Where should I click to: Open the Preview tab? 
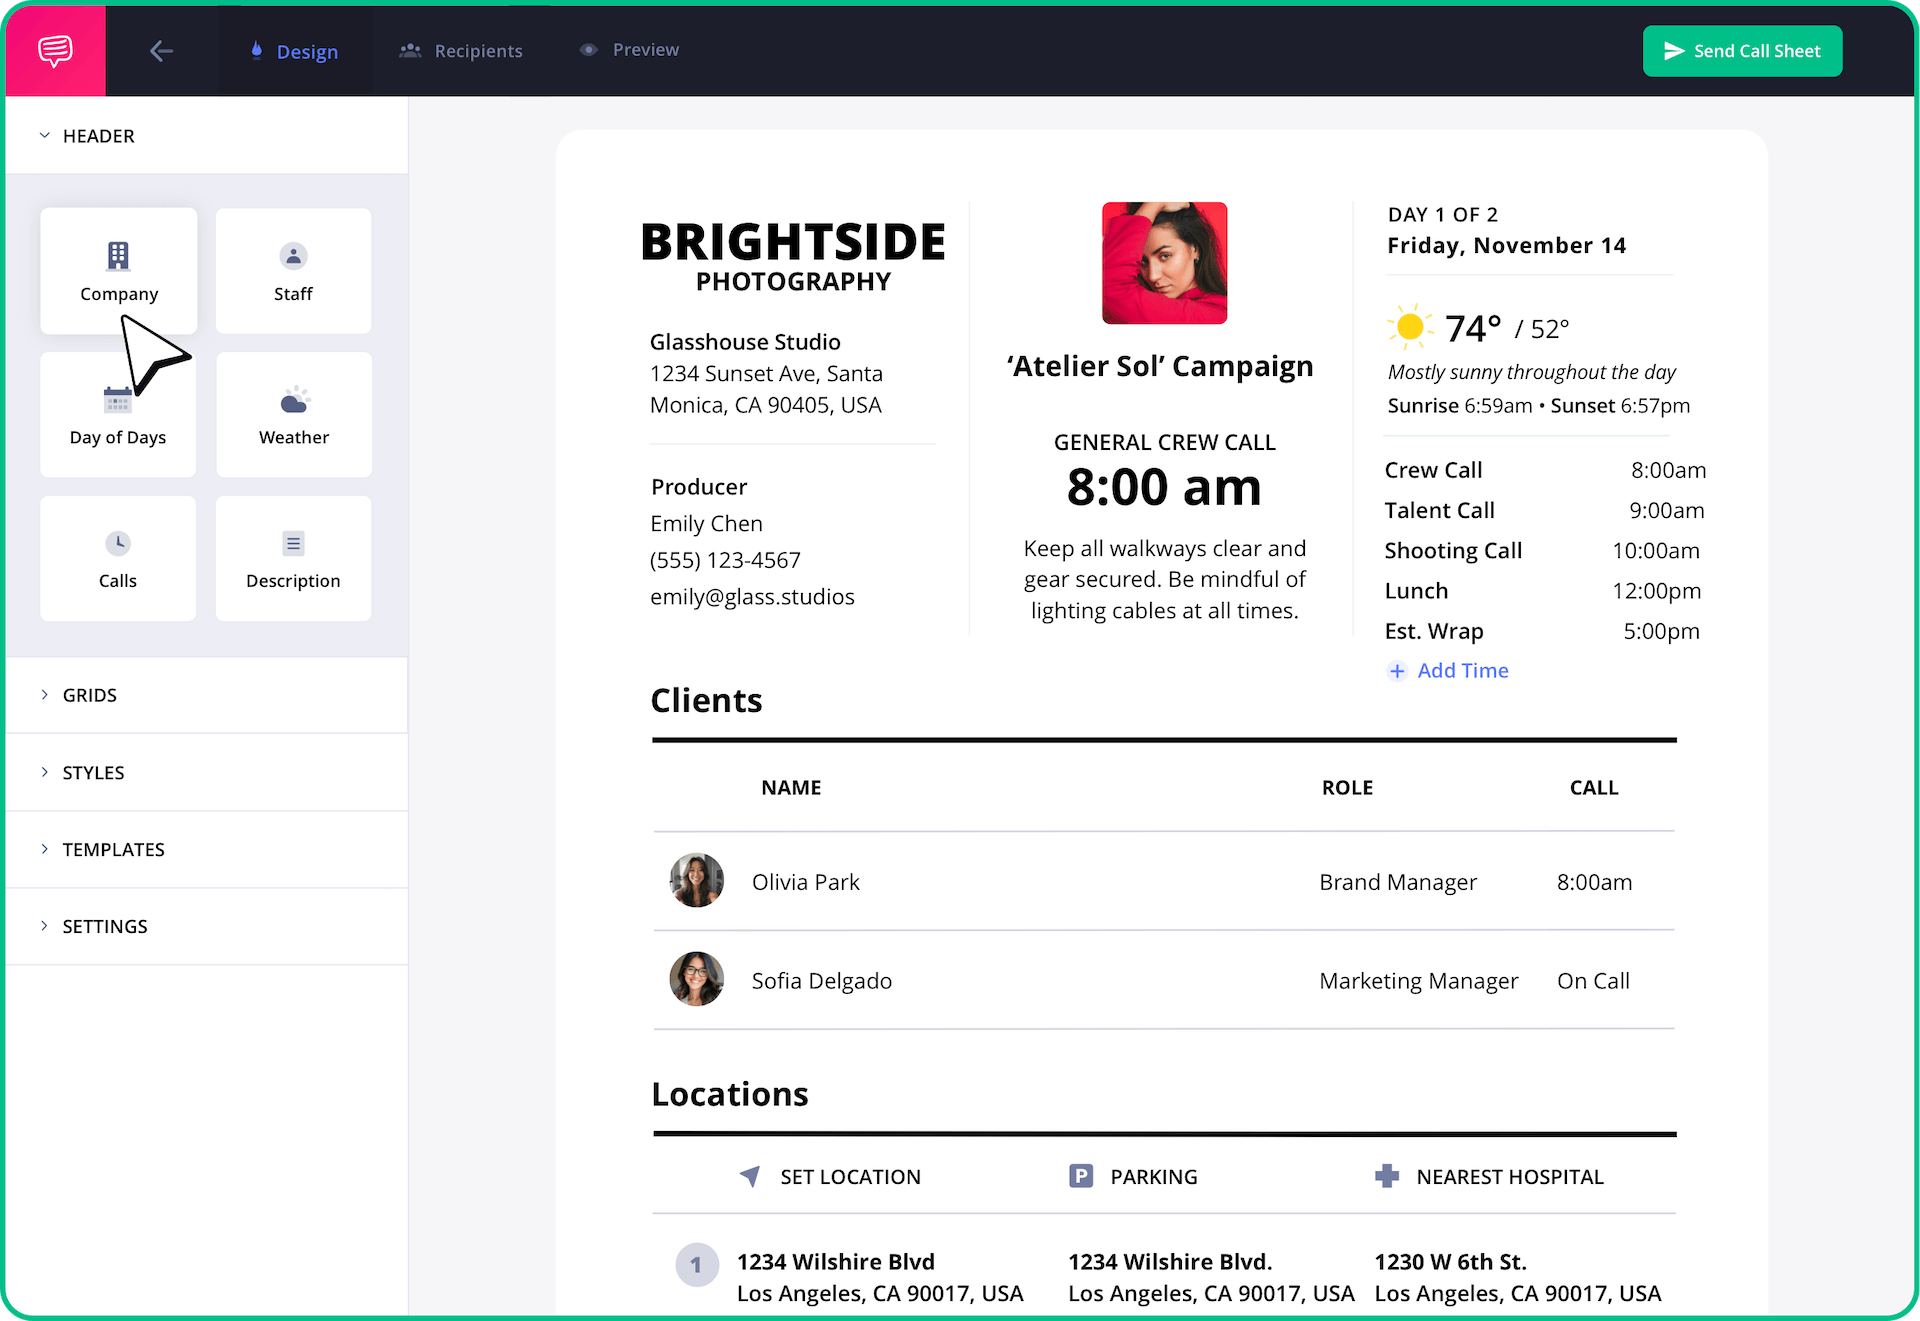pyautogui.click(x=629, y=50)
